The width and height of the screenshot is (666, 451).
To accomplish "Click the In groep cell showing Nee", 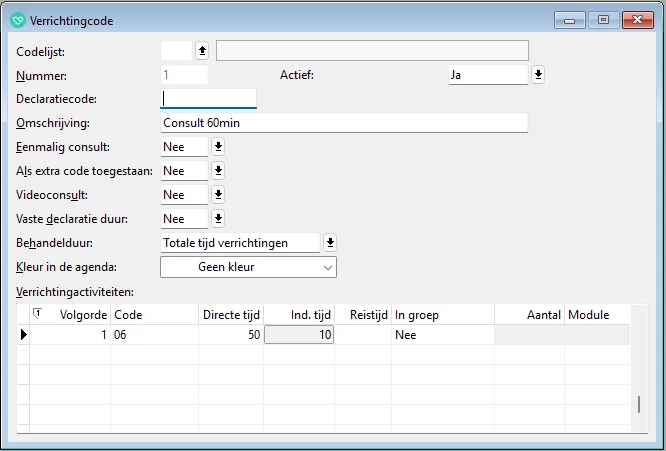I will pyautogui.click(x=442, y=336).
